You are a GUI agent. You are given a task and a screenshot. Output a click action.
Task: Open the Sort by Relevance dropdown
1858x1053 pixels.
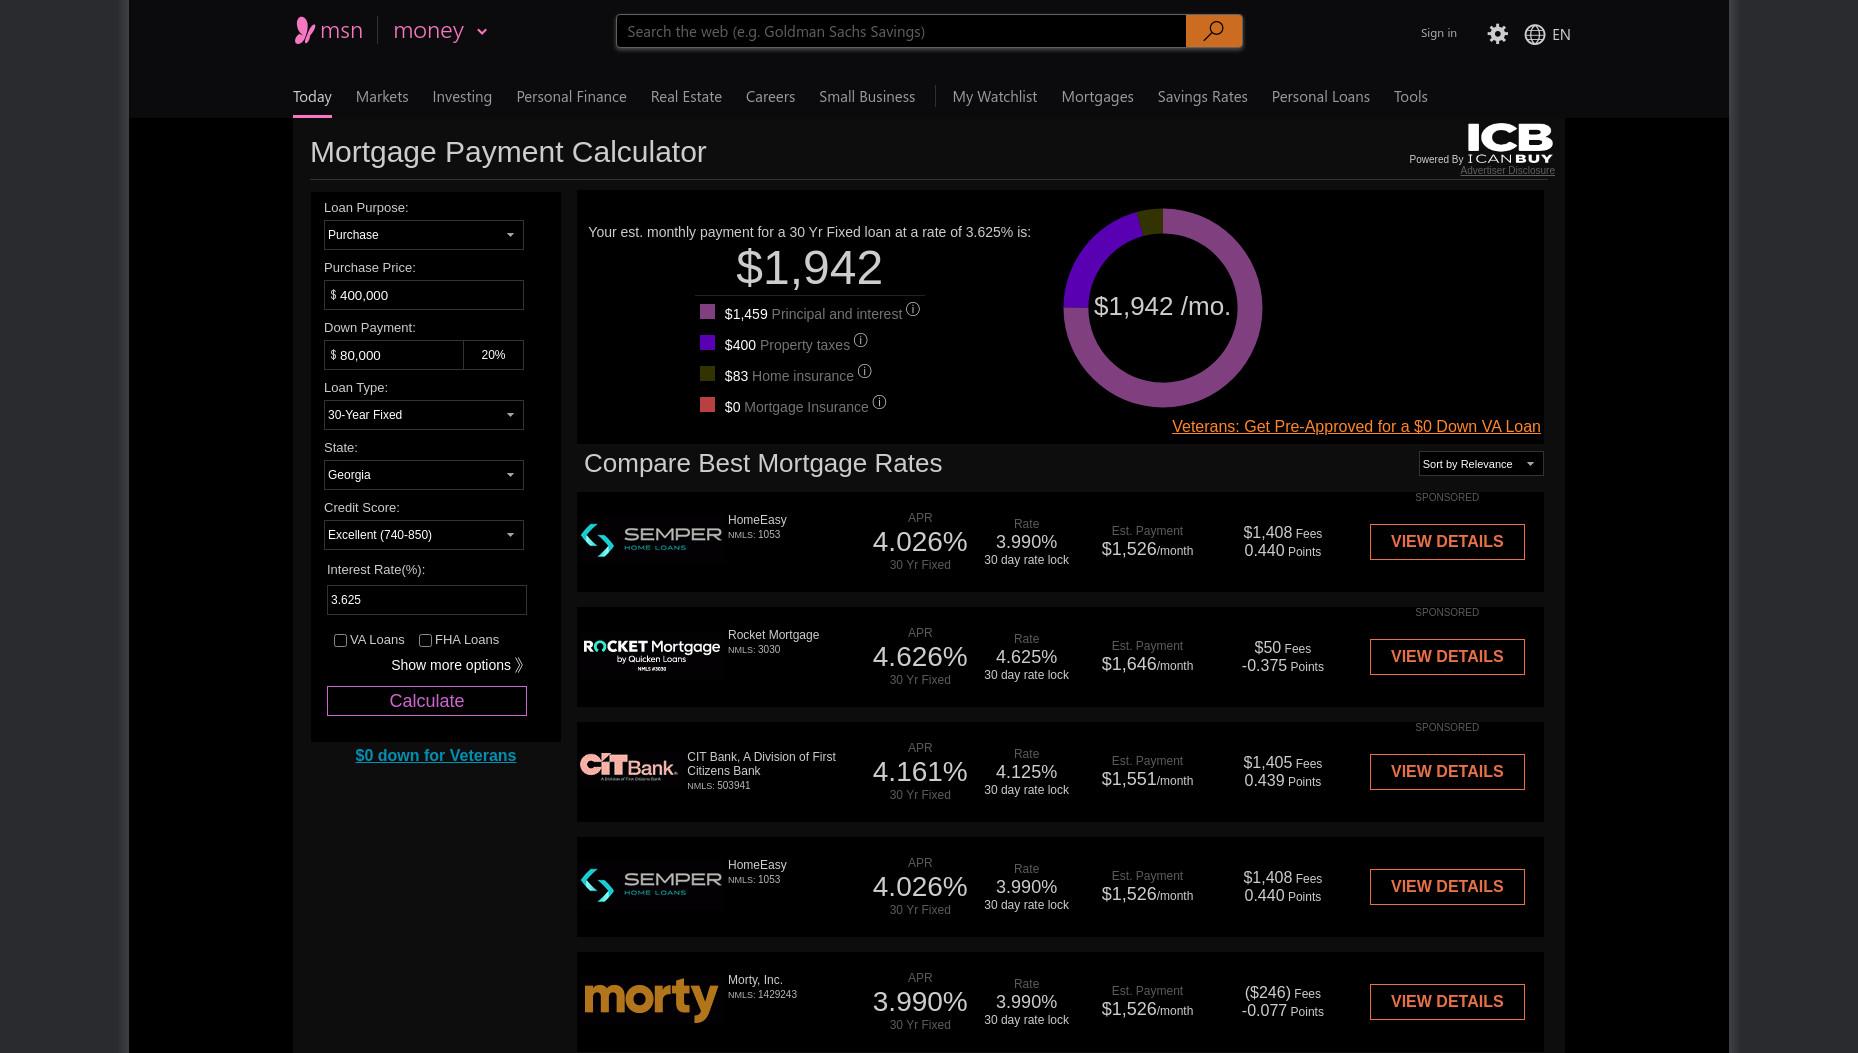1481,464
